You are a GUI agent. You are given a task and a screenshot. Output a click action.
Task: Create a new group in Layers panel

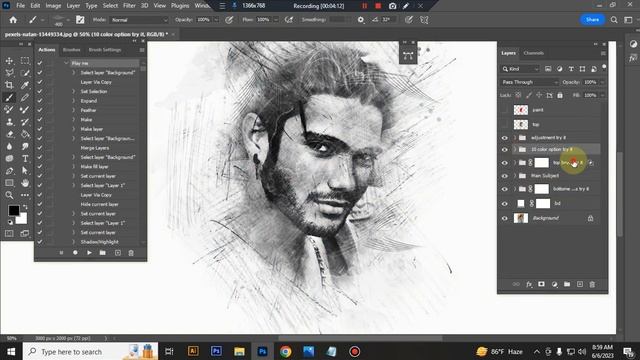[x=567, y=284]
